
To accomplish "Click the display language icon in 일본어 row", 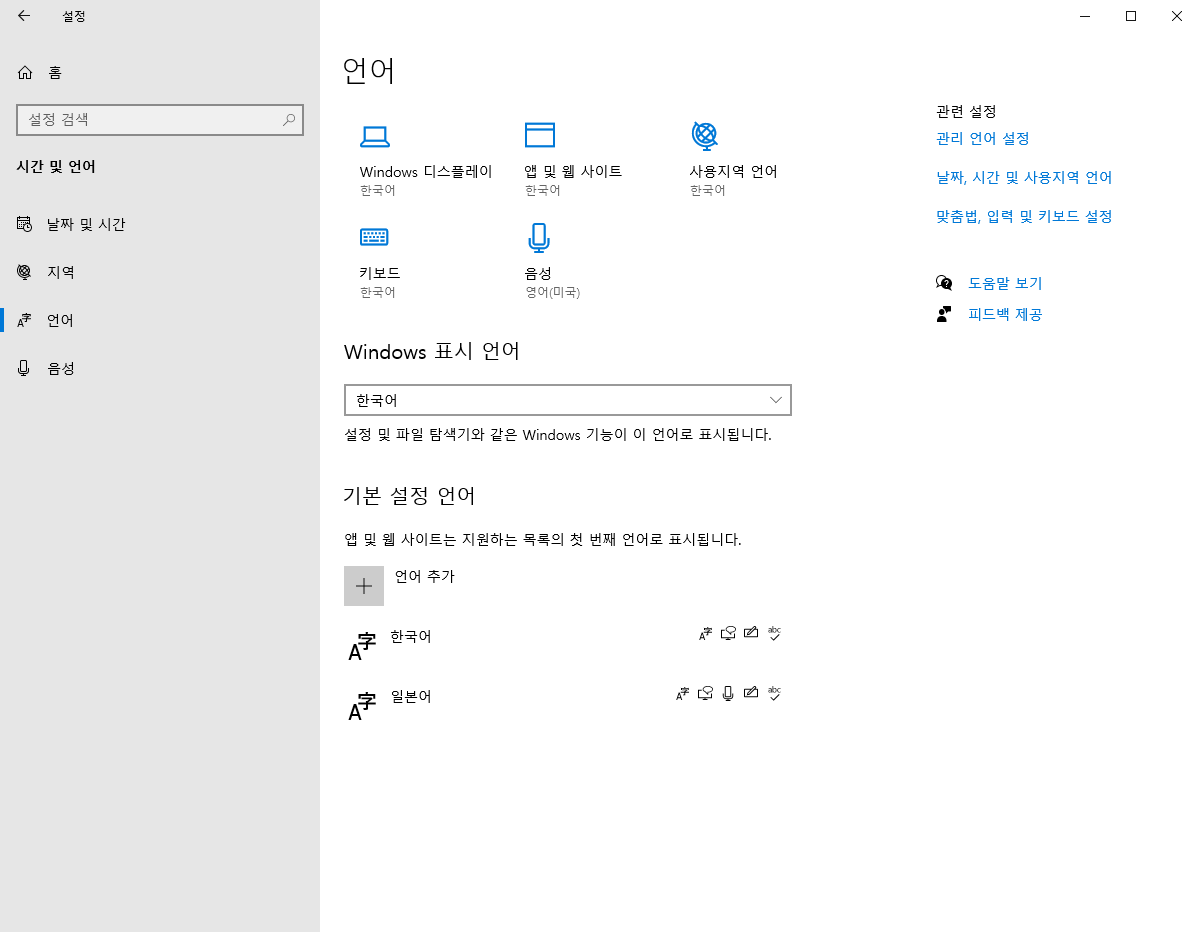I will [x=683, y=693].
